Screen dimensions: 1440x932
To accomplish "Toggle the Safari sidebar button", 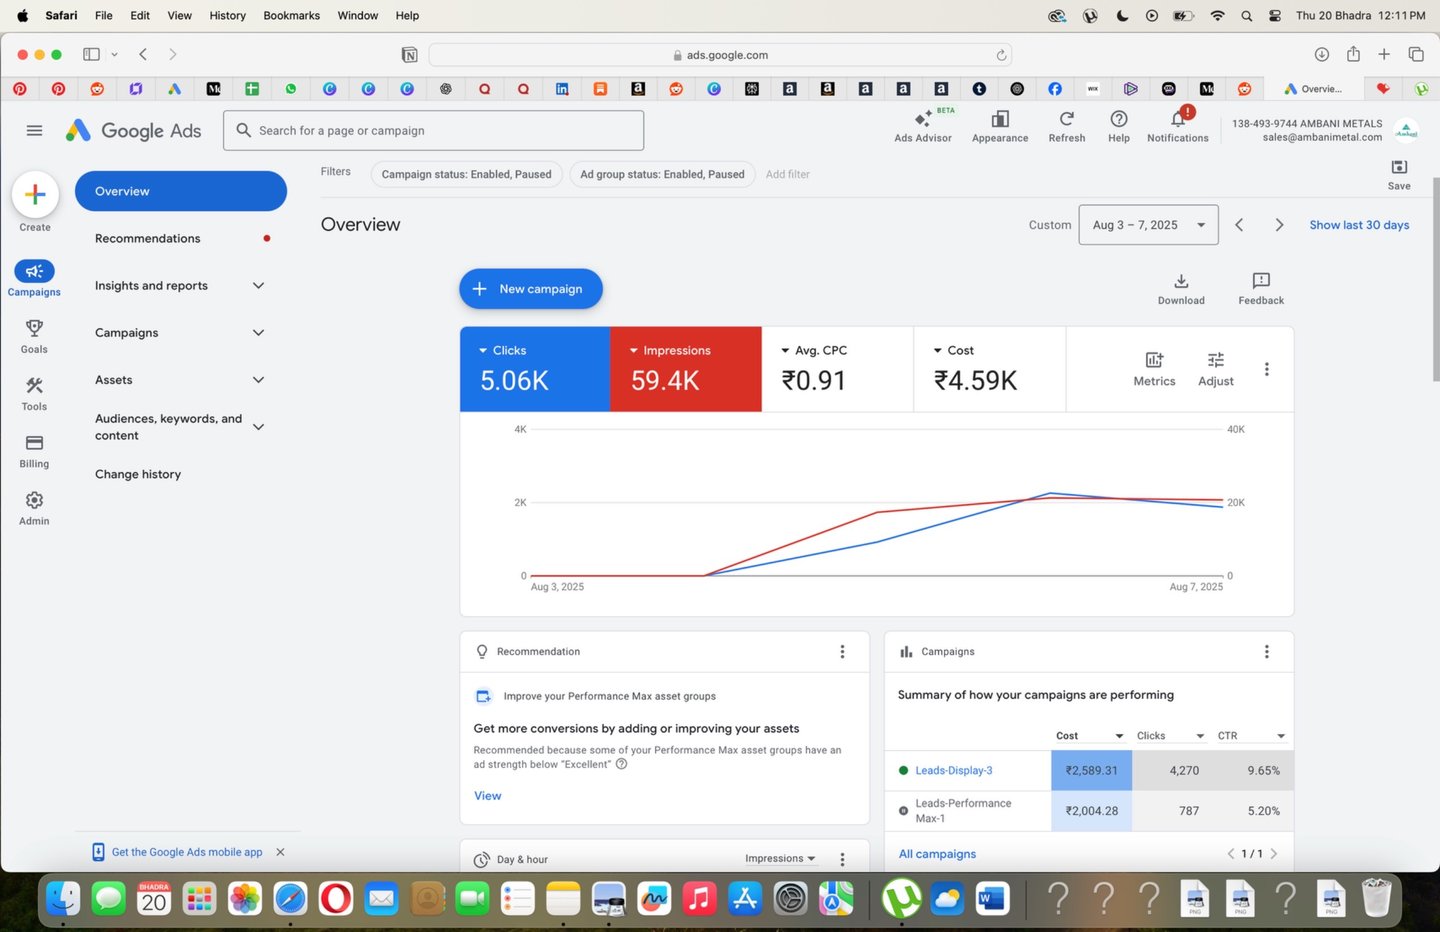I will (x=91, y=54).
